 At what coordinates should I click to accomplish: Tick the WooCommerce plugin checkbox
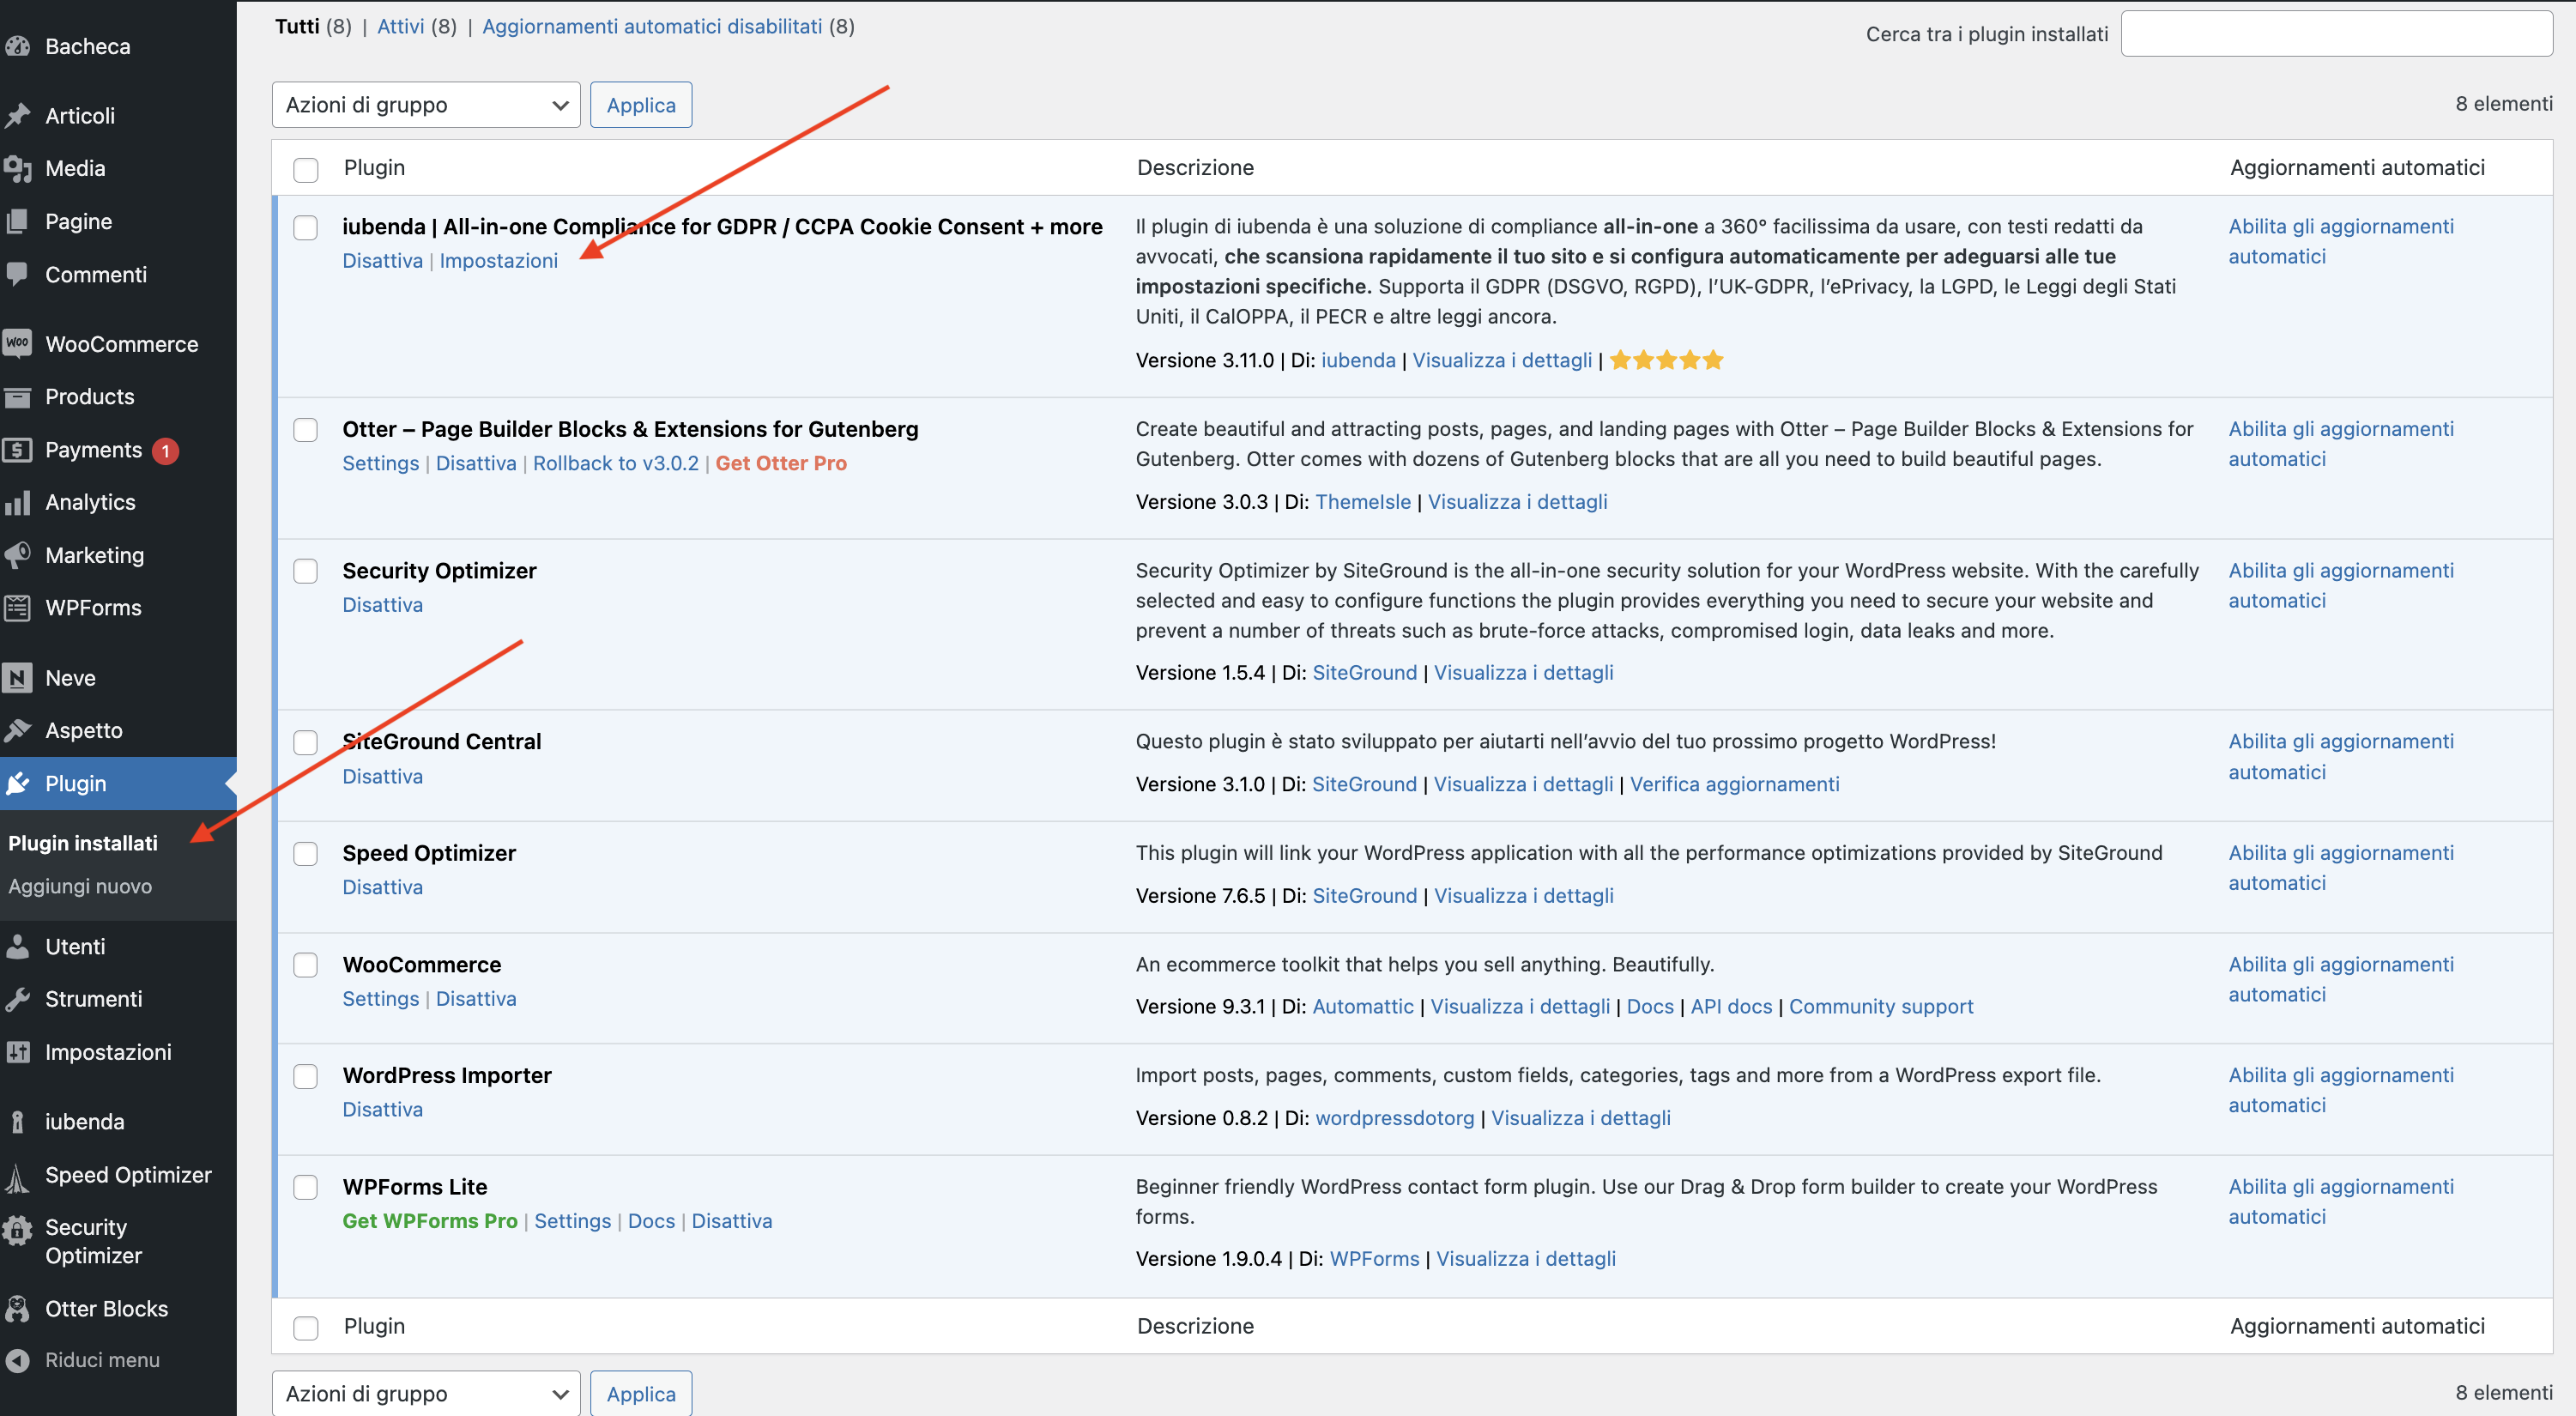[x=305, y=965]
